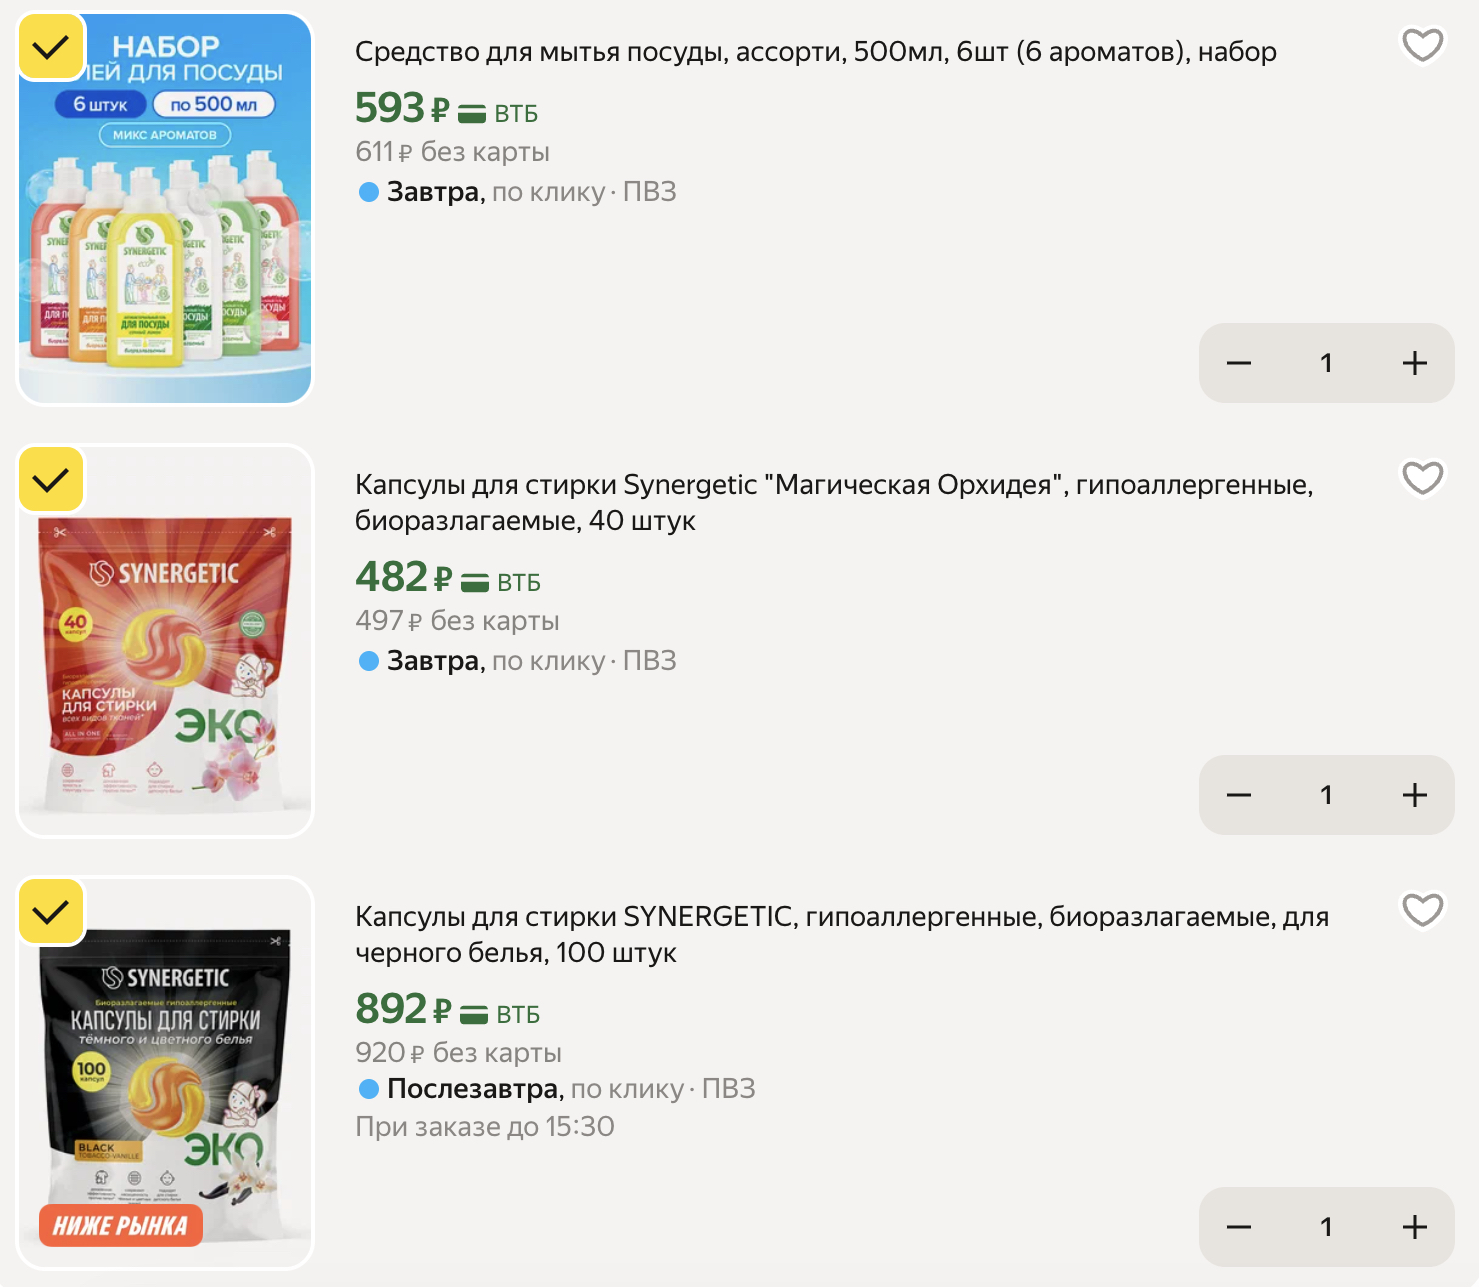This screenshot has height=1287, width=1479.
Task: Add one more 100-piece black capsules pack
Action: tap(1414, 1227)
